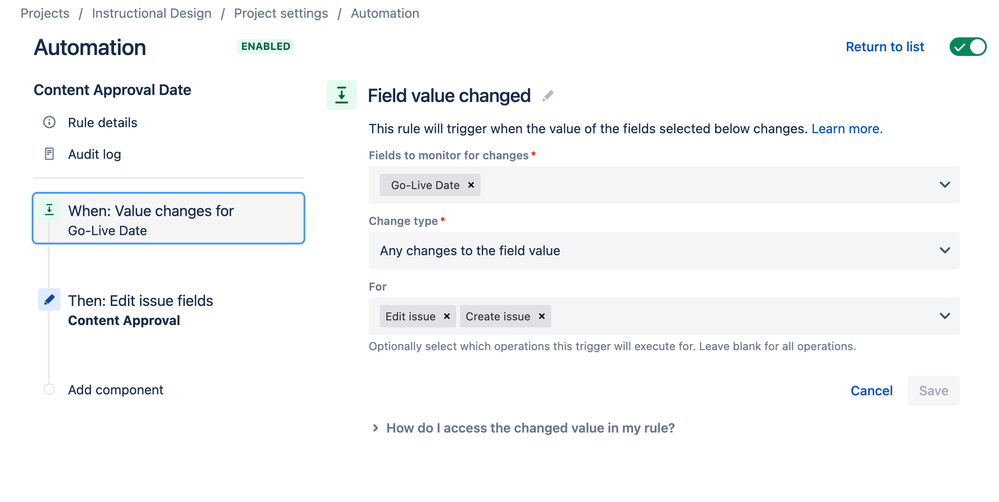Remove the Go-Live Date field tag
The width and height of the screenshot is (999, 502).
point(471,185)
